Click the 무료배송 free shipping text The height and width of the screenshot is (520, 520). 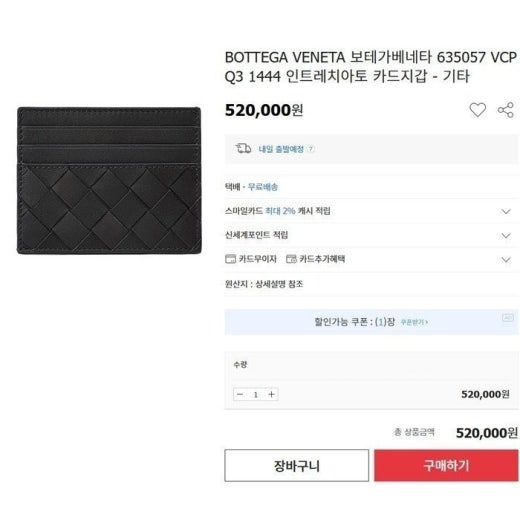click(263, 187)
